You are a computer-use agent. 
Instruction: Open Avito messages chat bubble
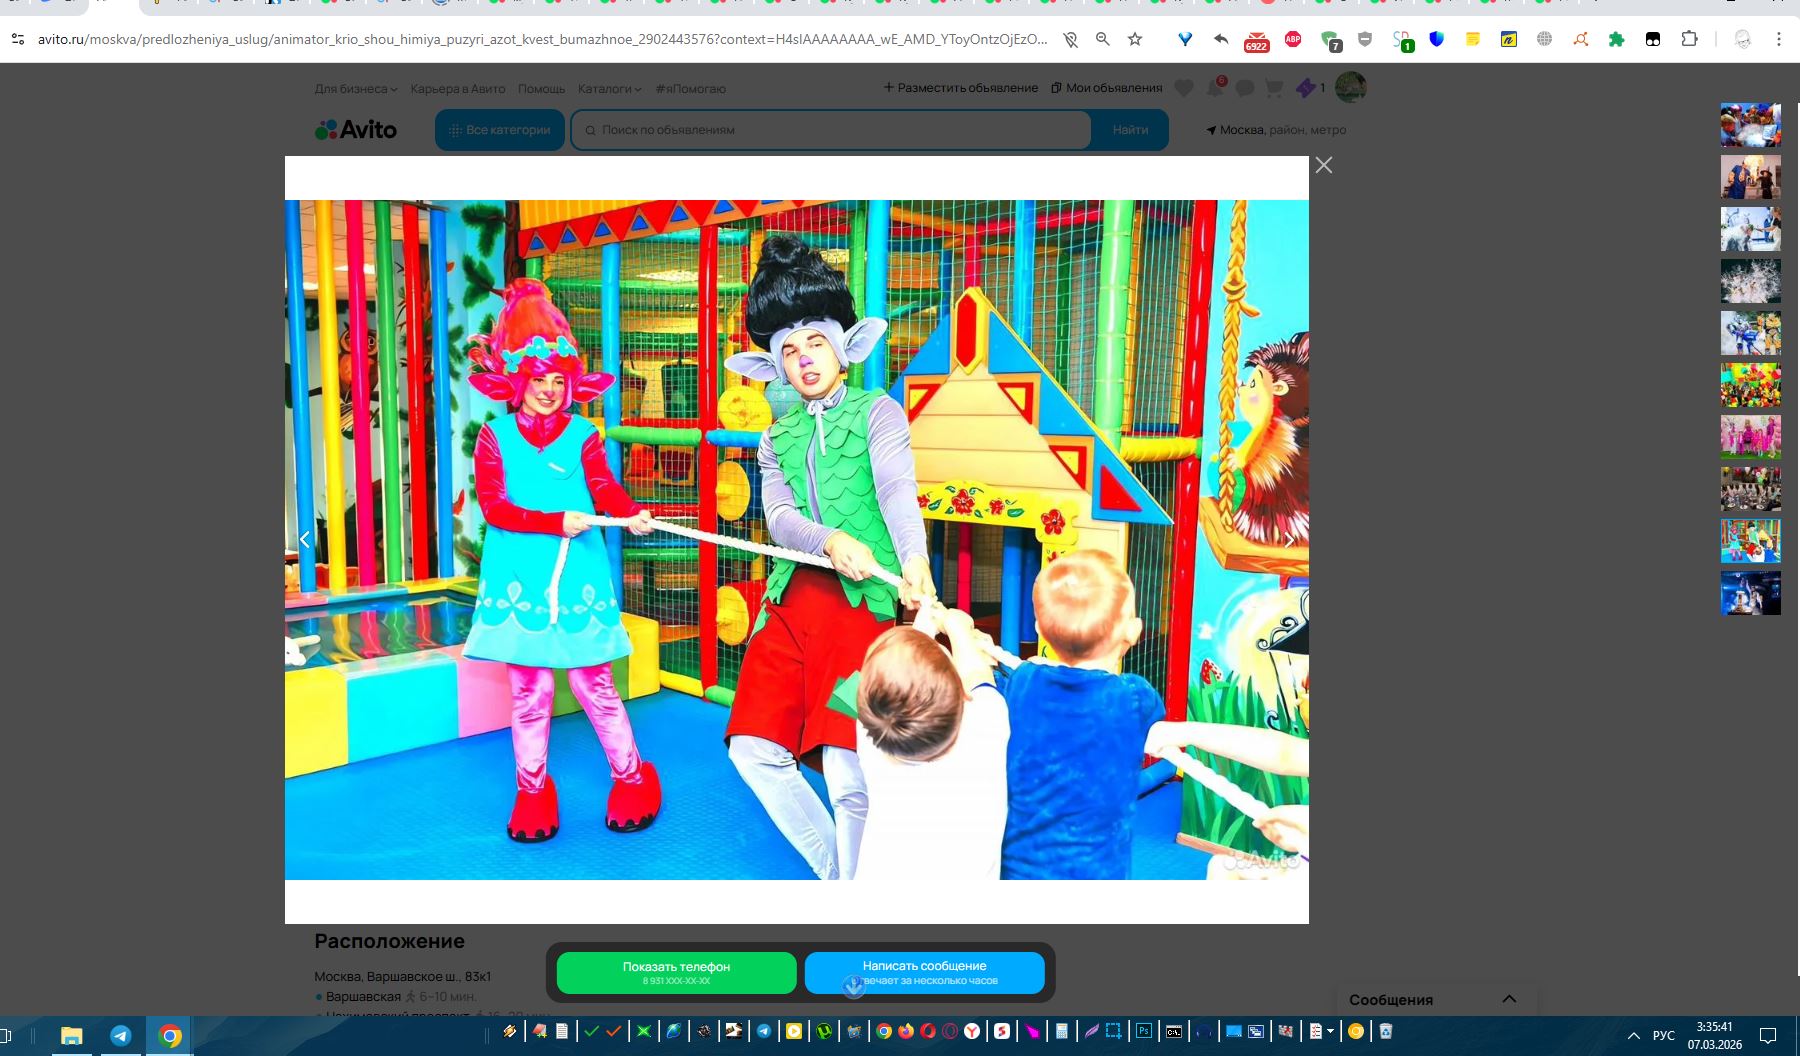pyautogui.click(x=1245, y=88)
